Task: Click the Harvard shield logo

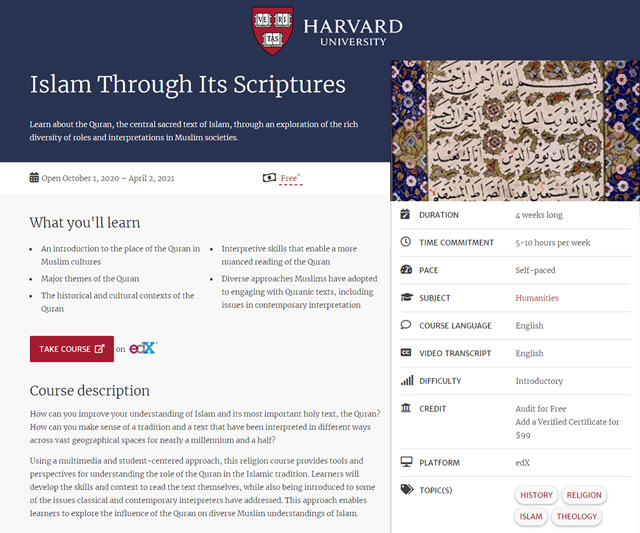Action: (273, 31)
